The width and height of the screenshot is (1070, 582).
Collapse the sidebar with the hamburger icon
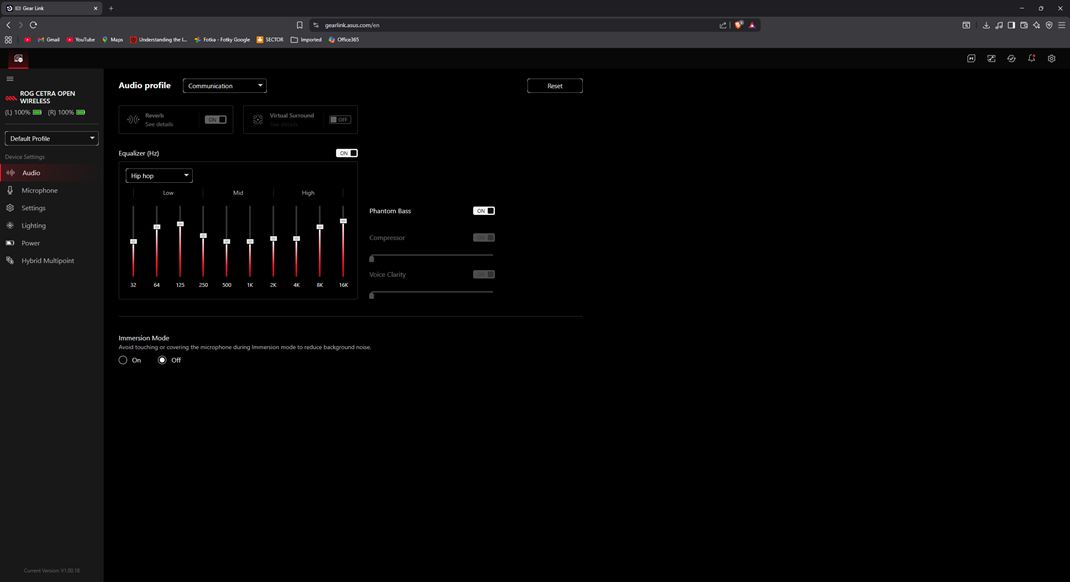point(10,79)
